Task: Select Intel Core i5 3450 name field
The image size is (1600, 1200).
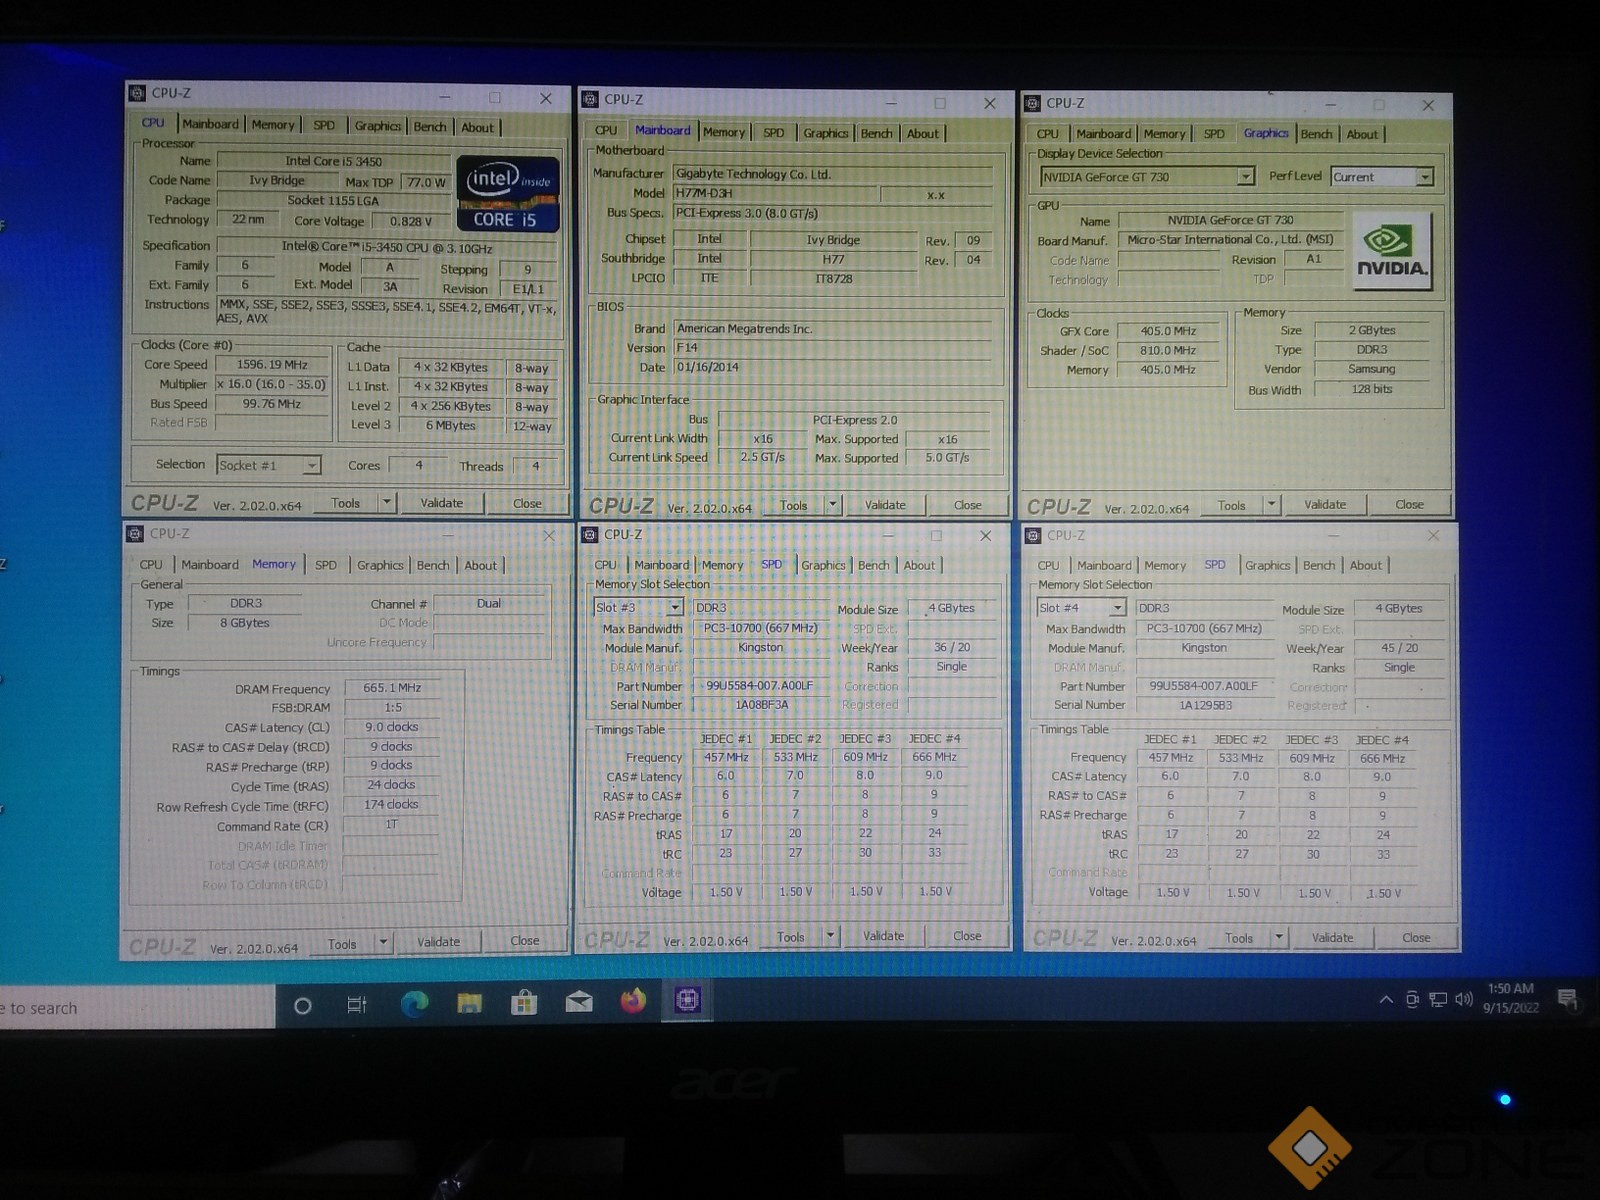Action: (x=333, y=161)
